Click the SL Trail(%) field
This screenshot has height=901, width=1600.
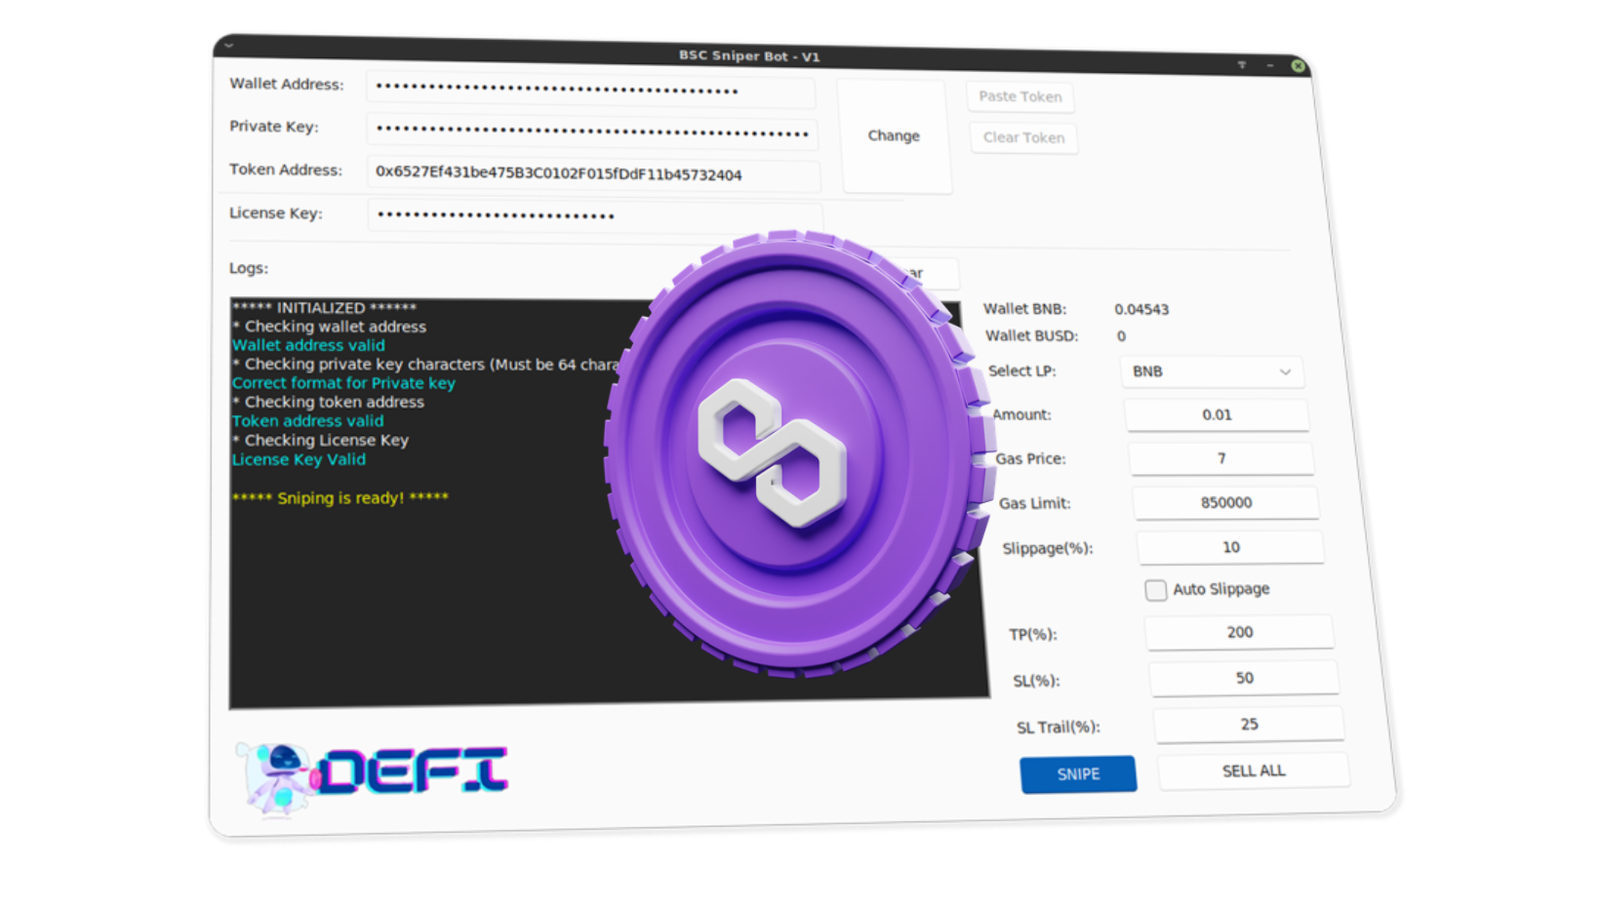point(1249,725)
